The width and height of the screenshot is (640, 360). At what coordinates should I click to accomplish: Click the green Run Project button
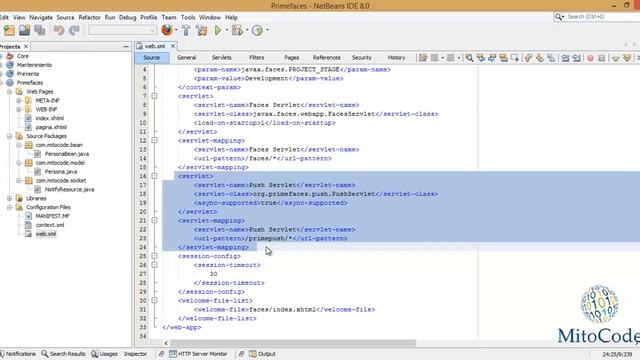pyautogui.click(x=218, y=30)
